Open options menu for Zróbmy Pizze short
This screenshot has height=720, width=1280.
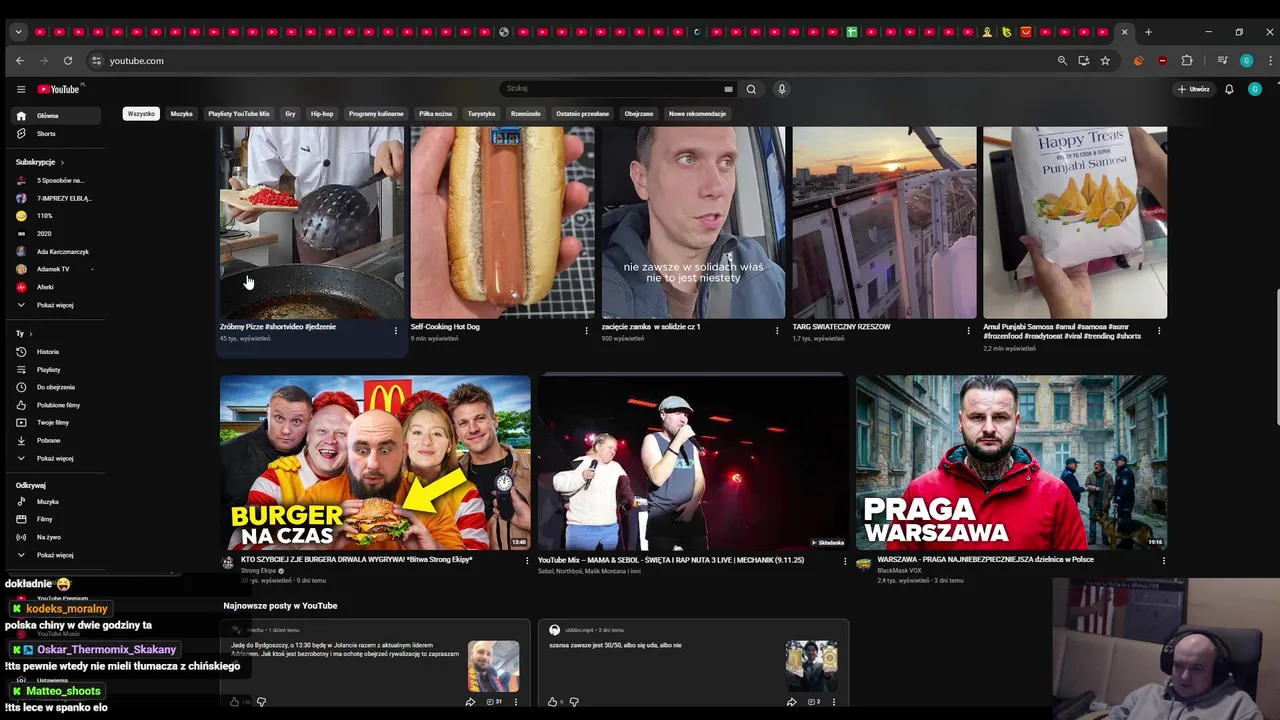(395, 330)
